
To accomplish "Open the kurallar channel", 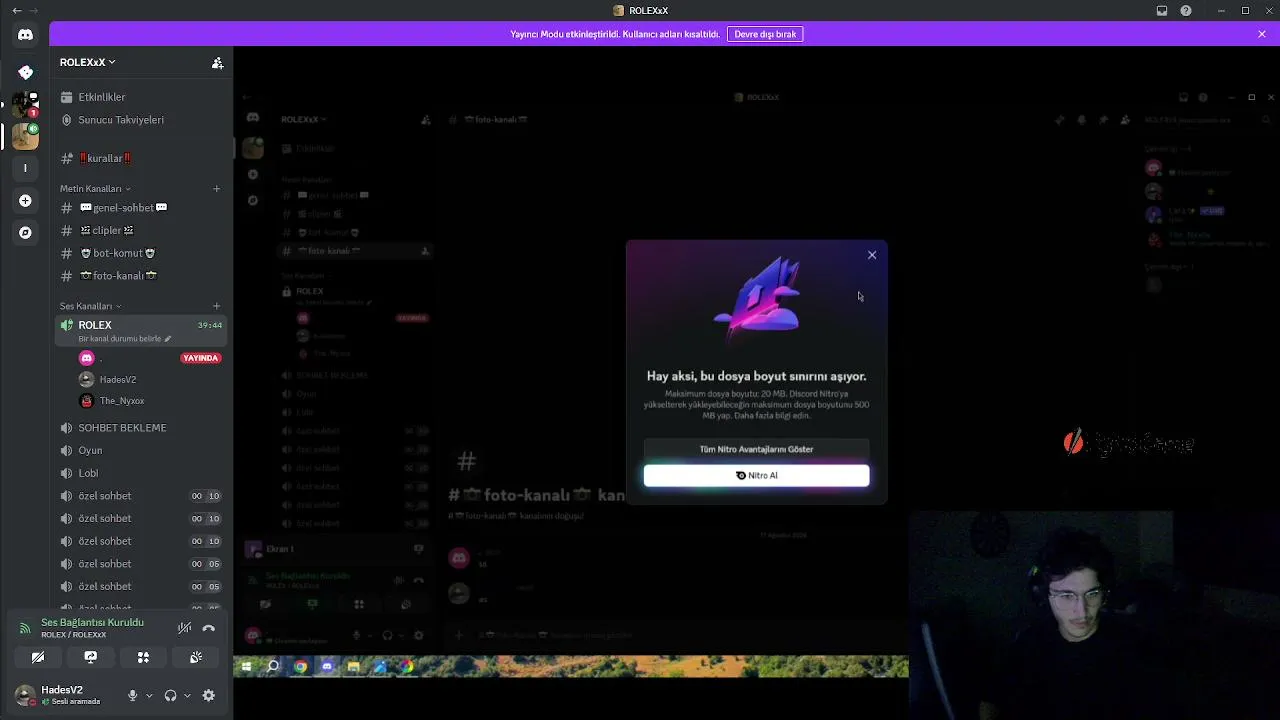I will (x=141, y=158).
